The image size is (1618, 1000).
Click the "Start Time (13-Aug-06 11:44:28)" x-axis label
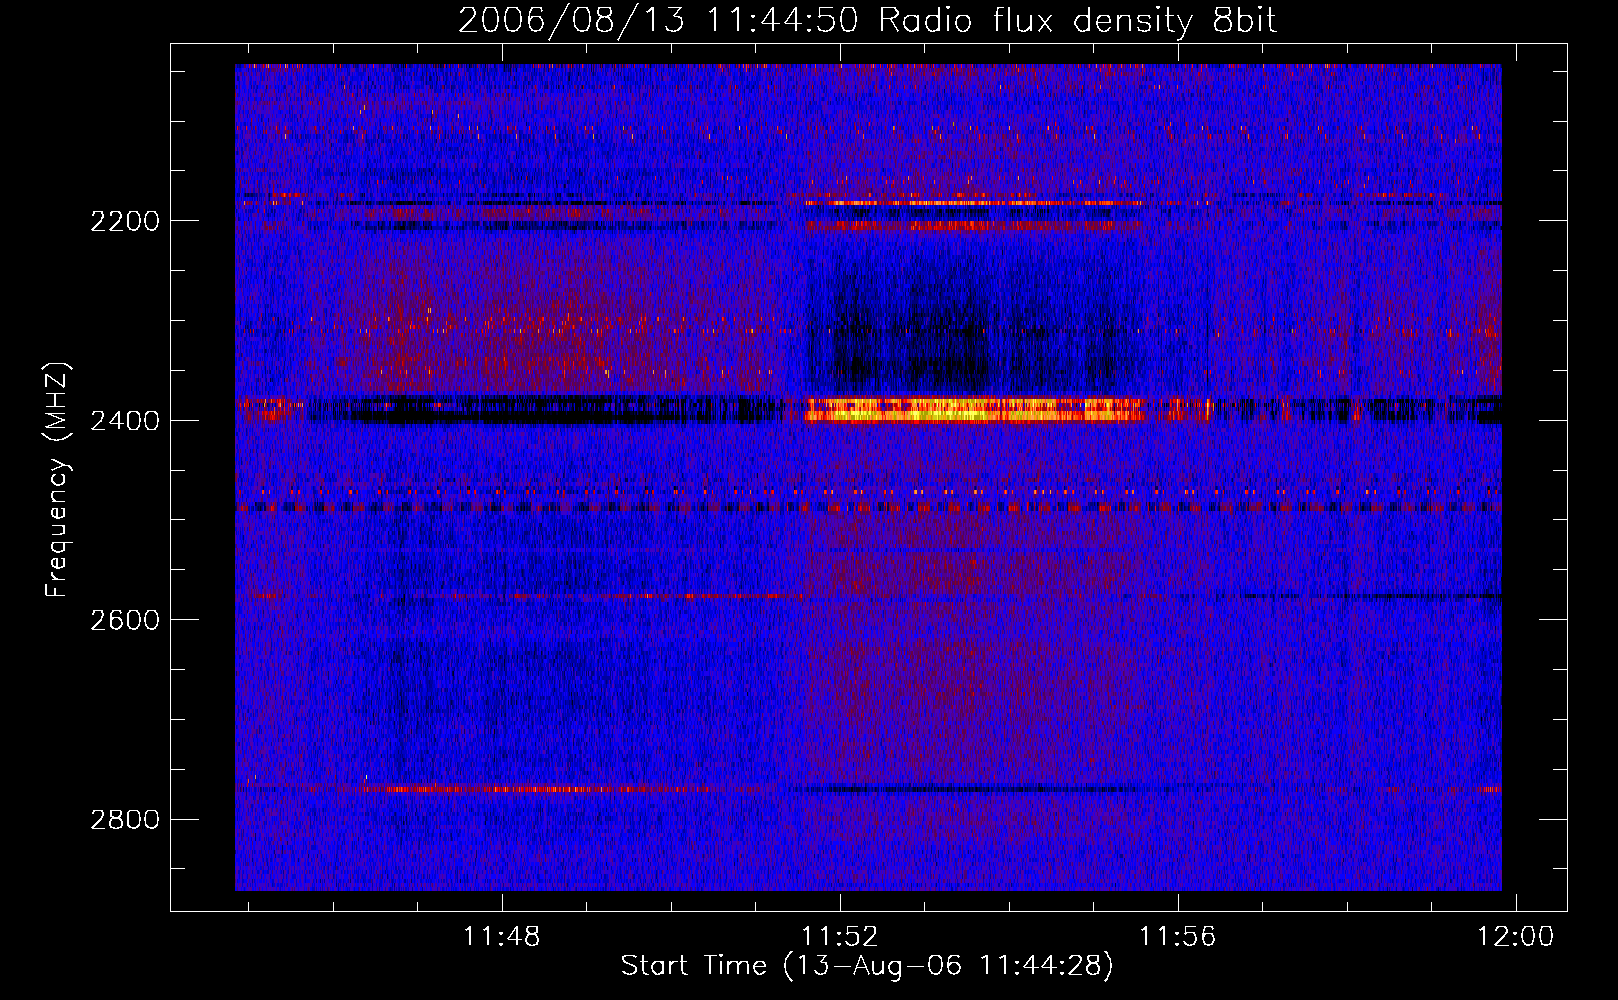tap(867, 966)
